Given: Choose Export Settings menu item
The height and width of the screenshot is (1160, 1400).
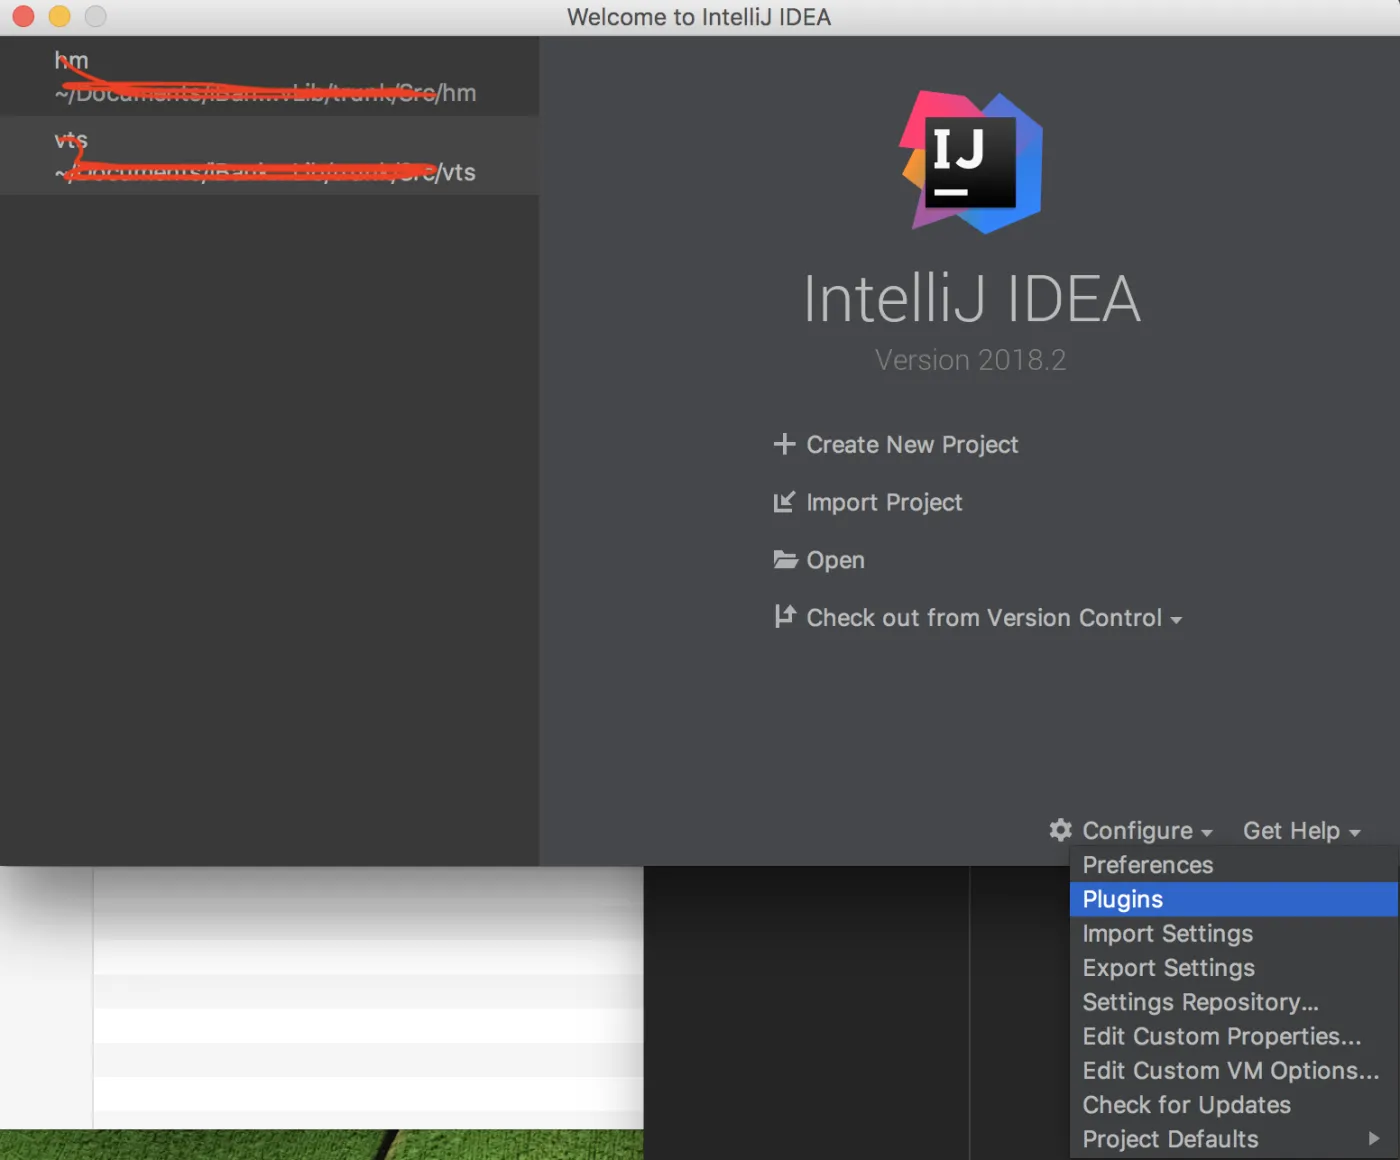Looking at the screenshot, I should pos(1234,968).
